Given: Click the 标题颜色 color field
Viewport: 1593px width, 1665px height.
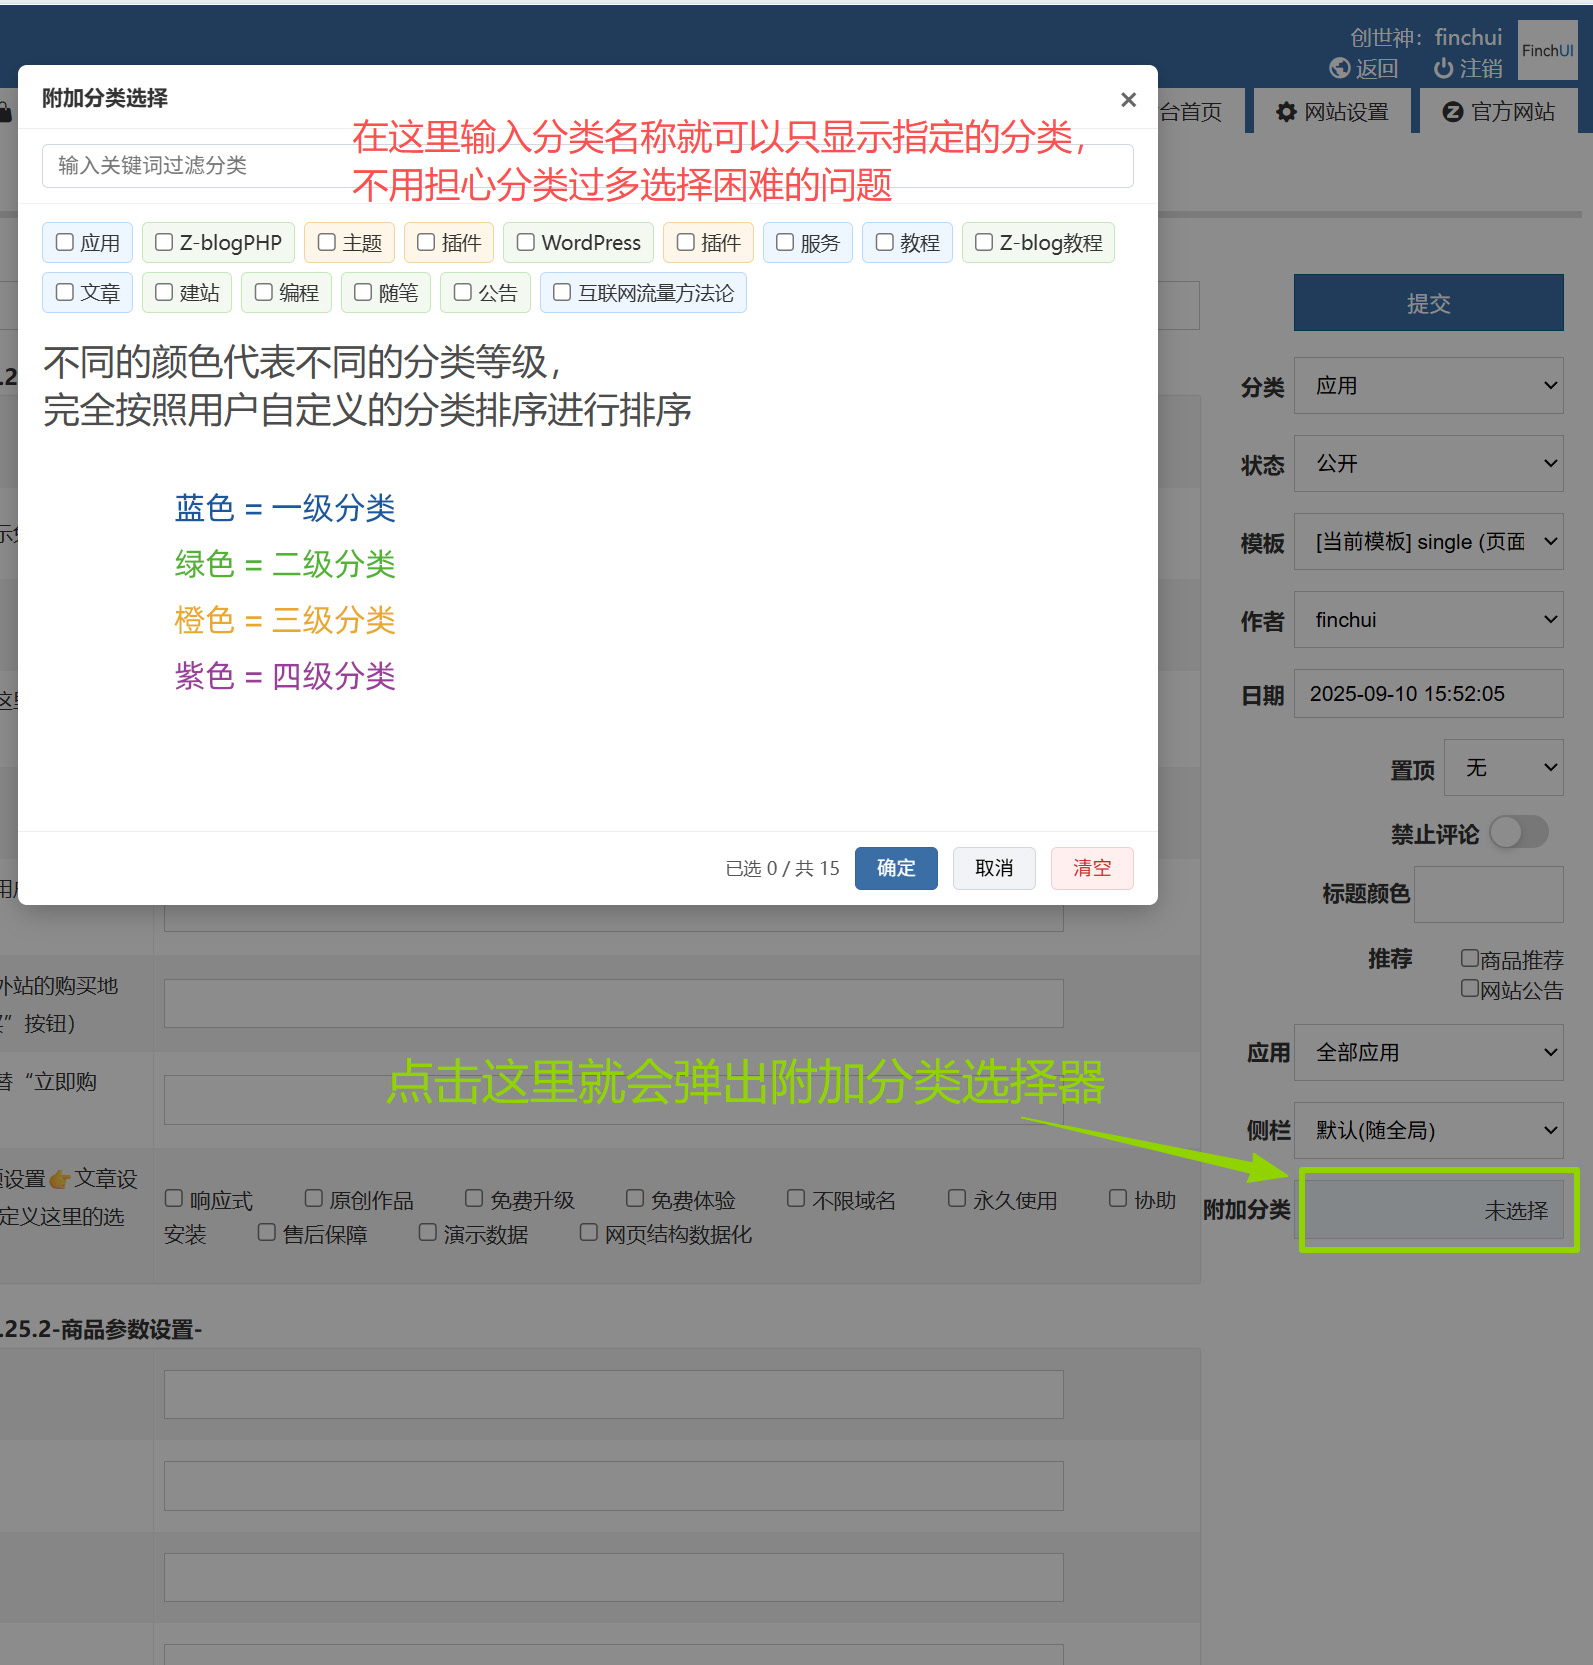Looking at the screenshot, I should [1489, 894].
